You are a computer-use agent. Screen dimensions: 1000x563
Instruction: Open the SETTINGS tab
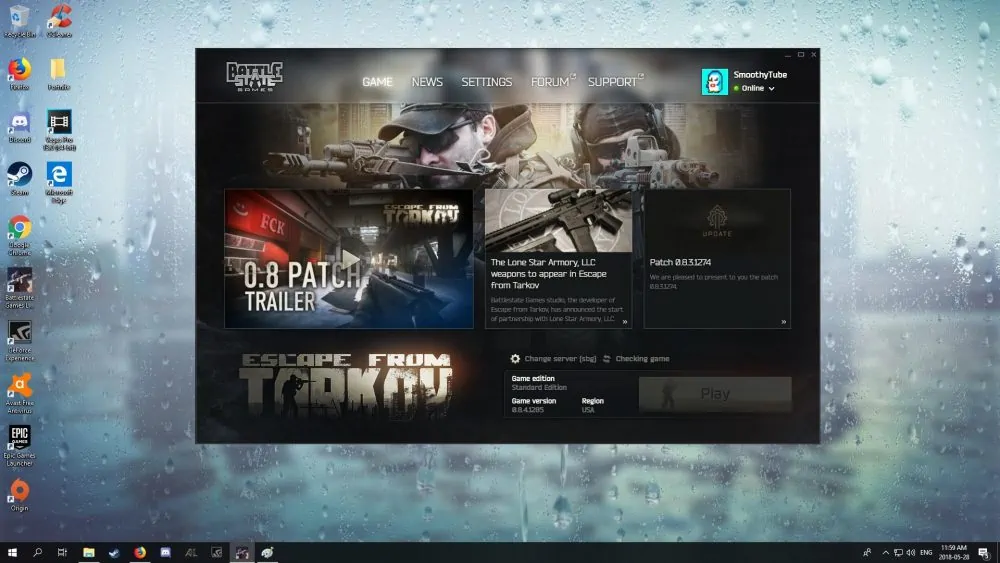click(487, 82)
